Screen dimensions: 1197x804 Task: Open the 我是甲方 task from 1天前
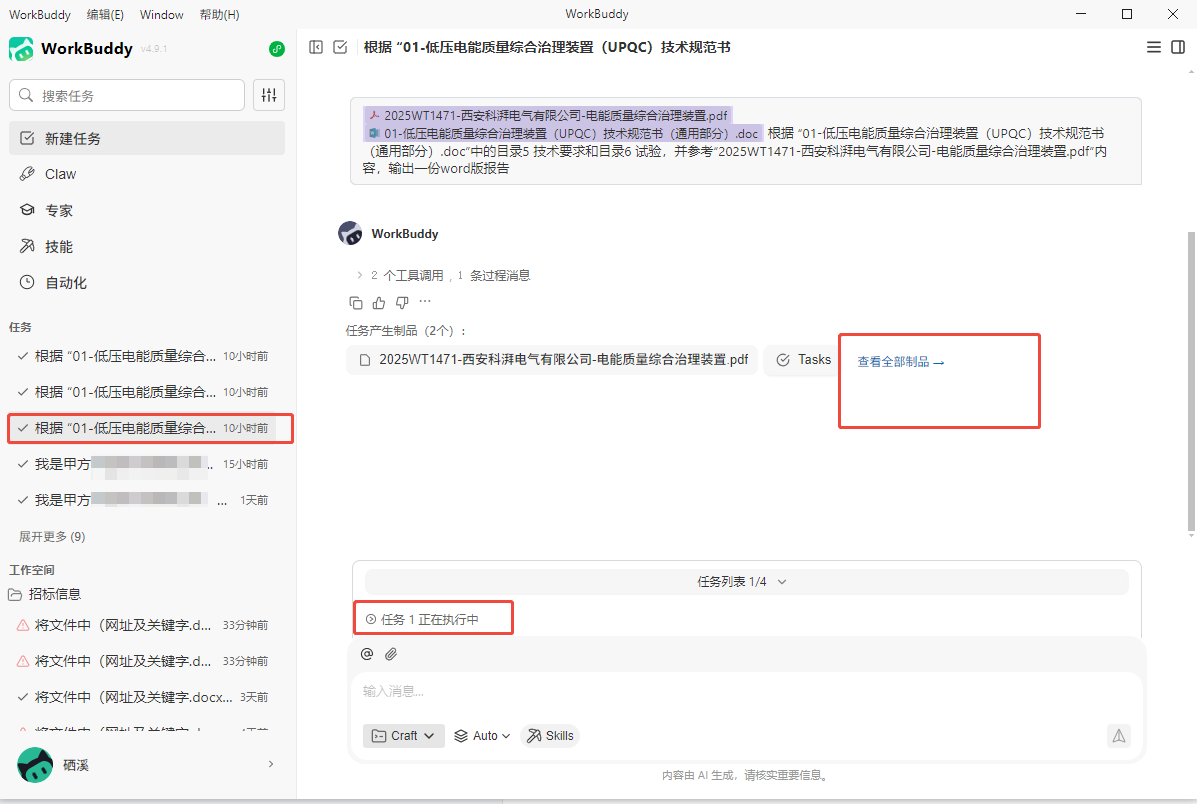point(147,500)
